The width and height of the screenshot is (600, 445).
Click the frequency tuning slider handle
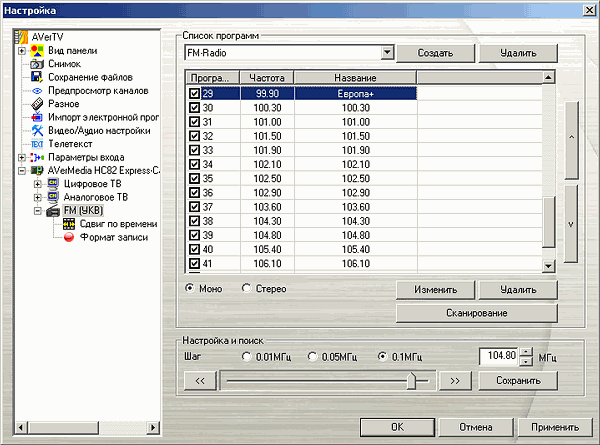410,380
